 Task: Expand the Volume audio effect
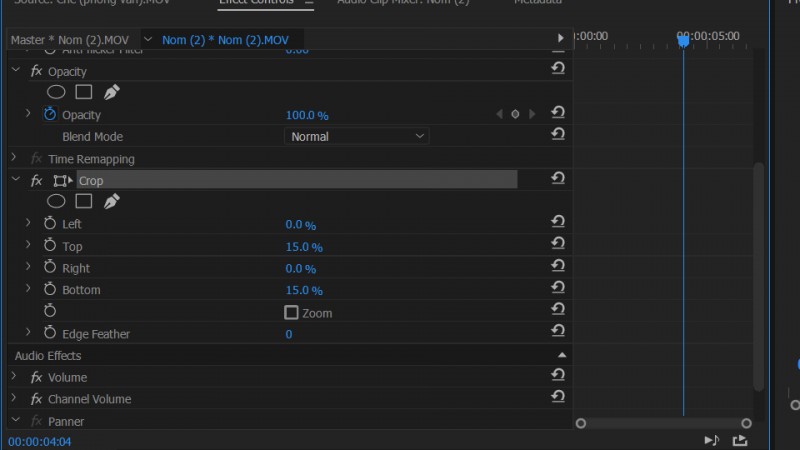tap(14, 377)
